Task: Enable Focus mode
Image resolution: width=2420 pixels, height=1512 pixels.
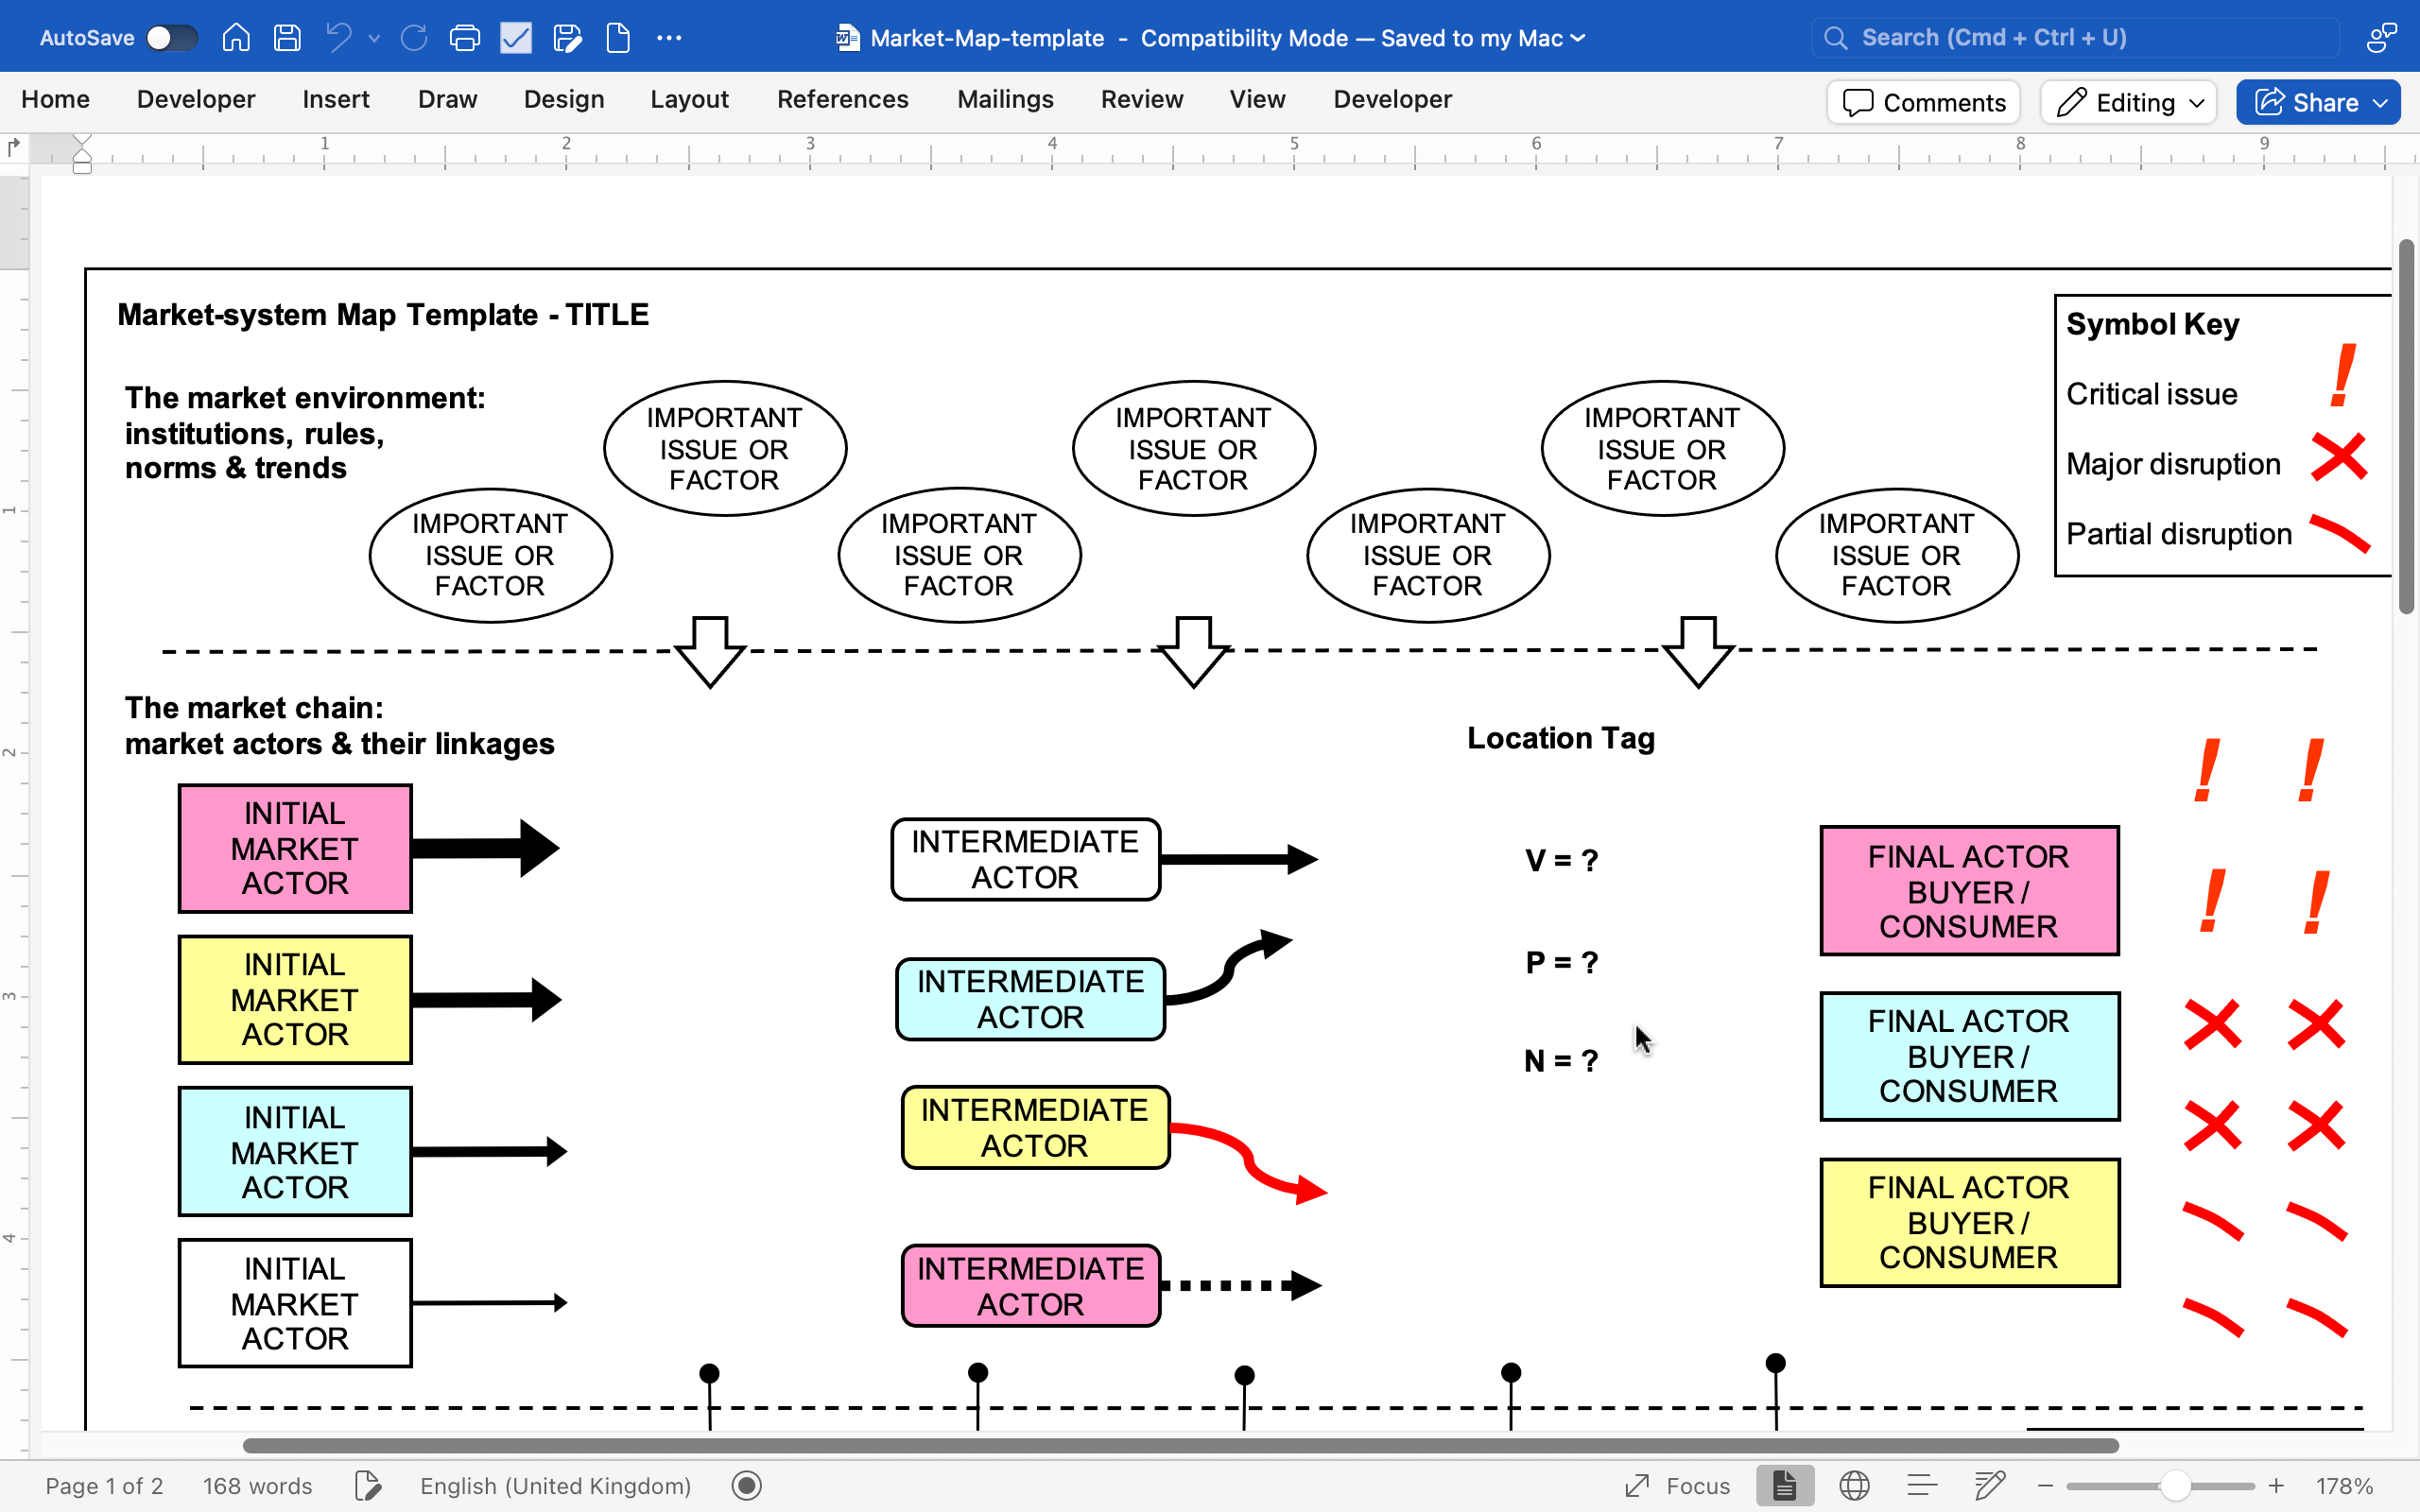Action: [1678, 1486]
